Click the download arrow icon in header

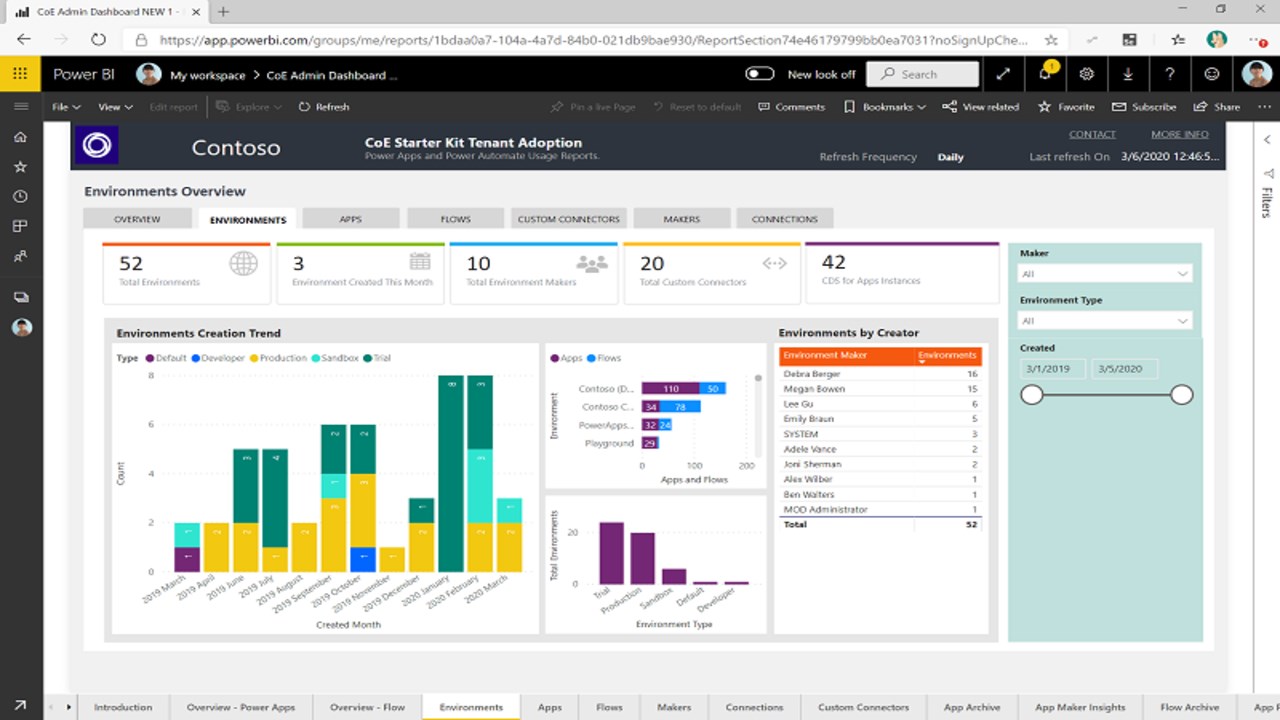[1128, 74]
